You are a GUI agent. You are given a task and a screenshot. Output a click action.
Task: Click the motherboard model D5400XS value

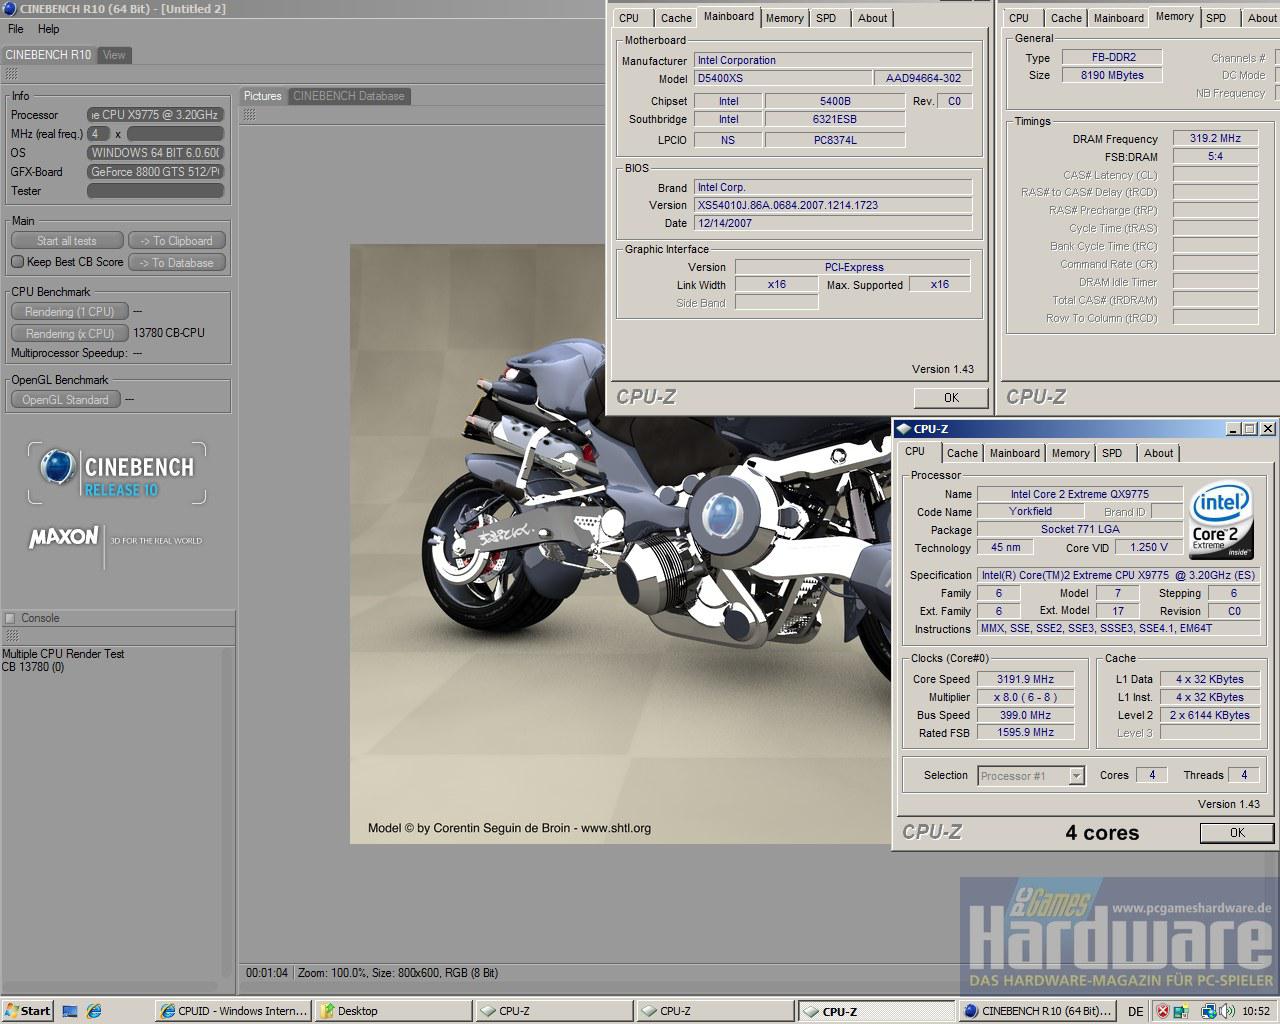783,78
